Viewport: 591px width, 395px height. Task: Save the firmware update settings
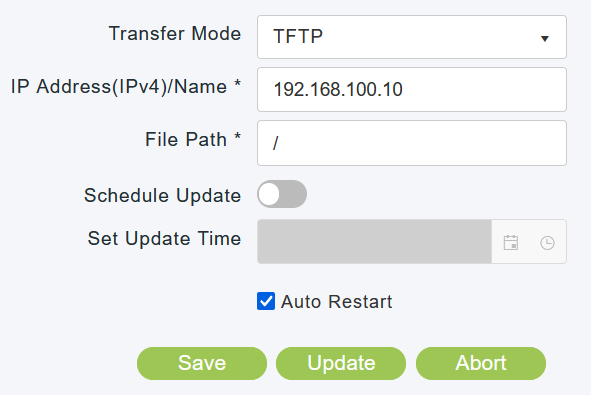pyautogui.click(x=202, y=363)
